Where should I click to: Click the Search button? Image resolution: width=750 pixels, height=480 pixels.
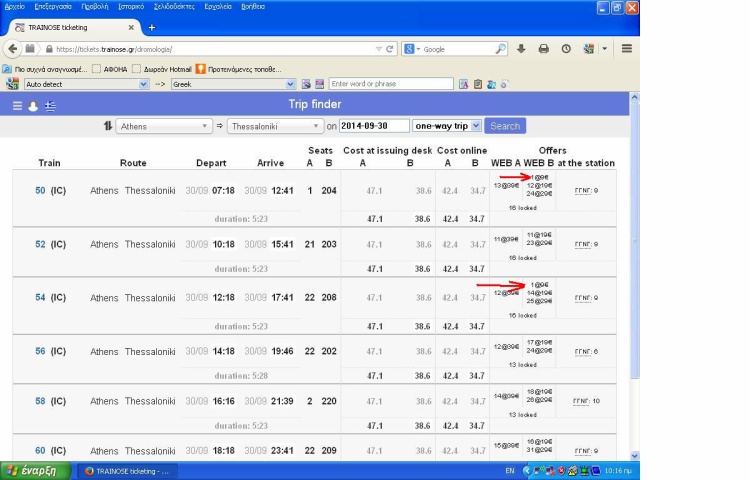tap(505, 126)
